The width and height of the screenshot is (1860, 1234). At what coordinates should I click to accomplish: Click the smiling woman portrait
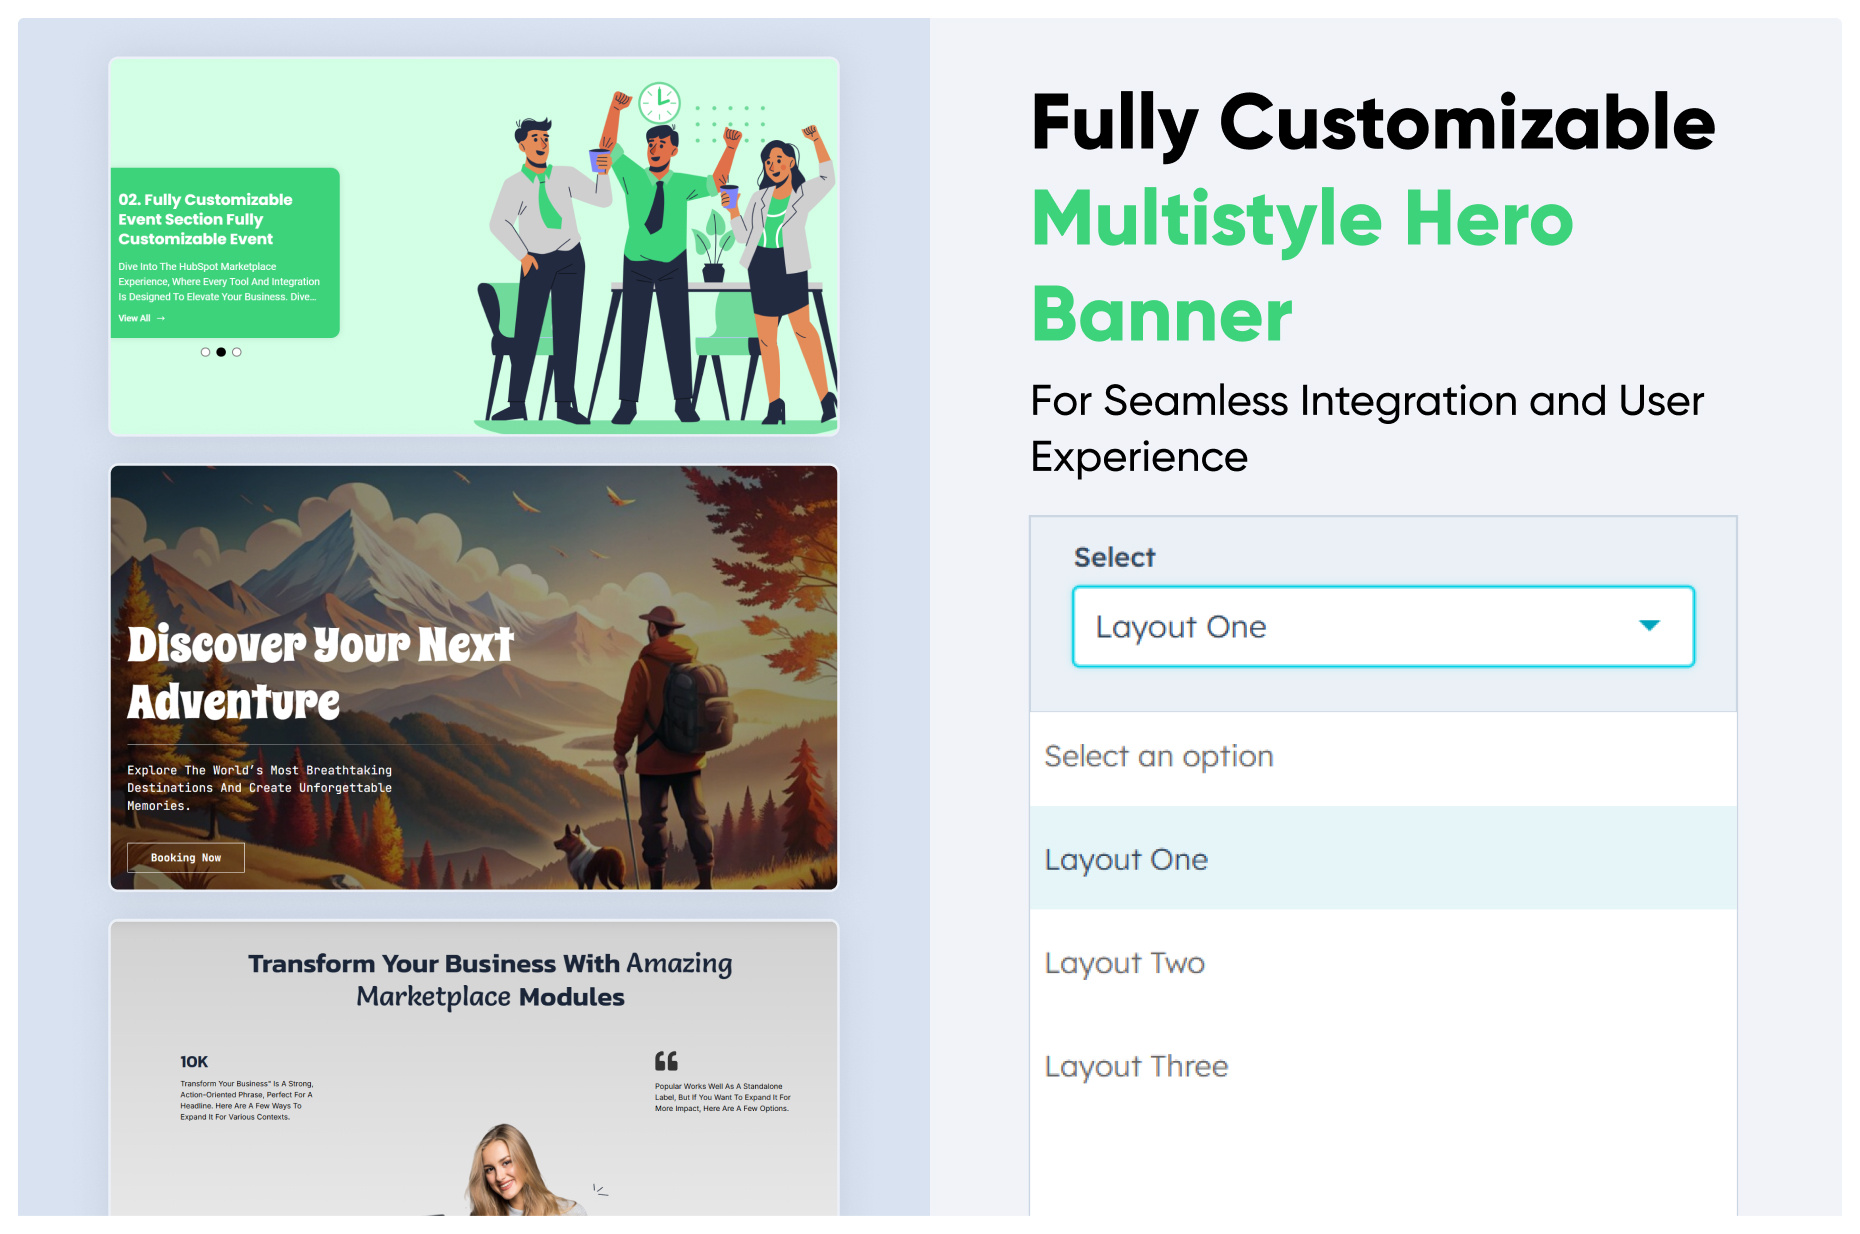point(508,1172)
